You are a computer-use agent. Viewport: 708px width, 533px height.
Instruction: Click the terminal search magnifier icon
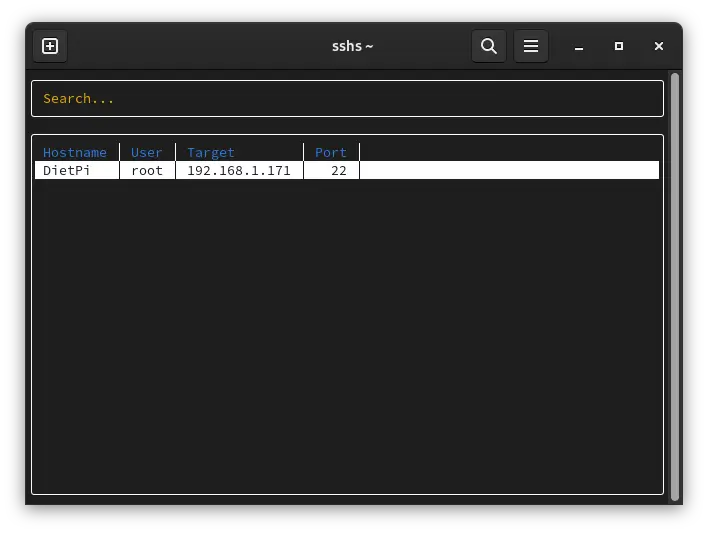[488, 46]
